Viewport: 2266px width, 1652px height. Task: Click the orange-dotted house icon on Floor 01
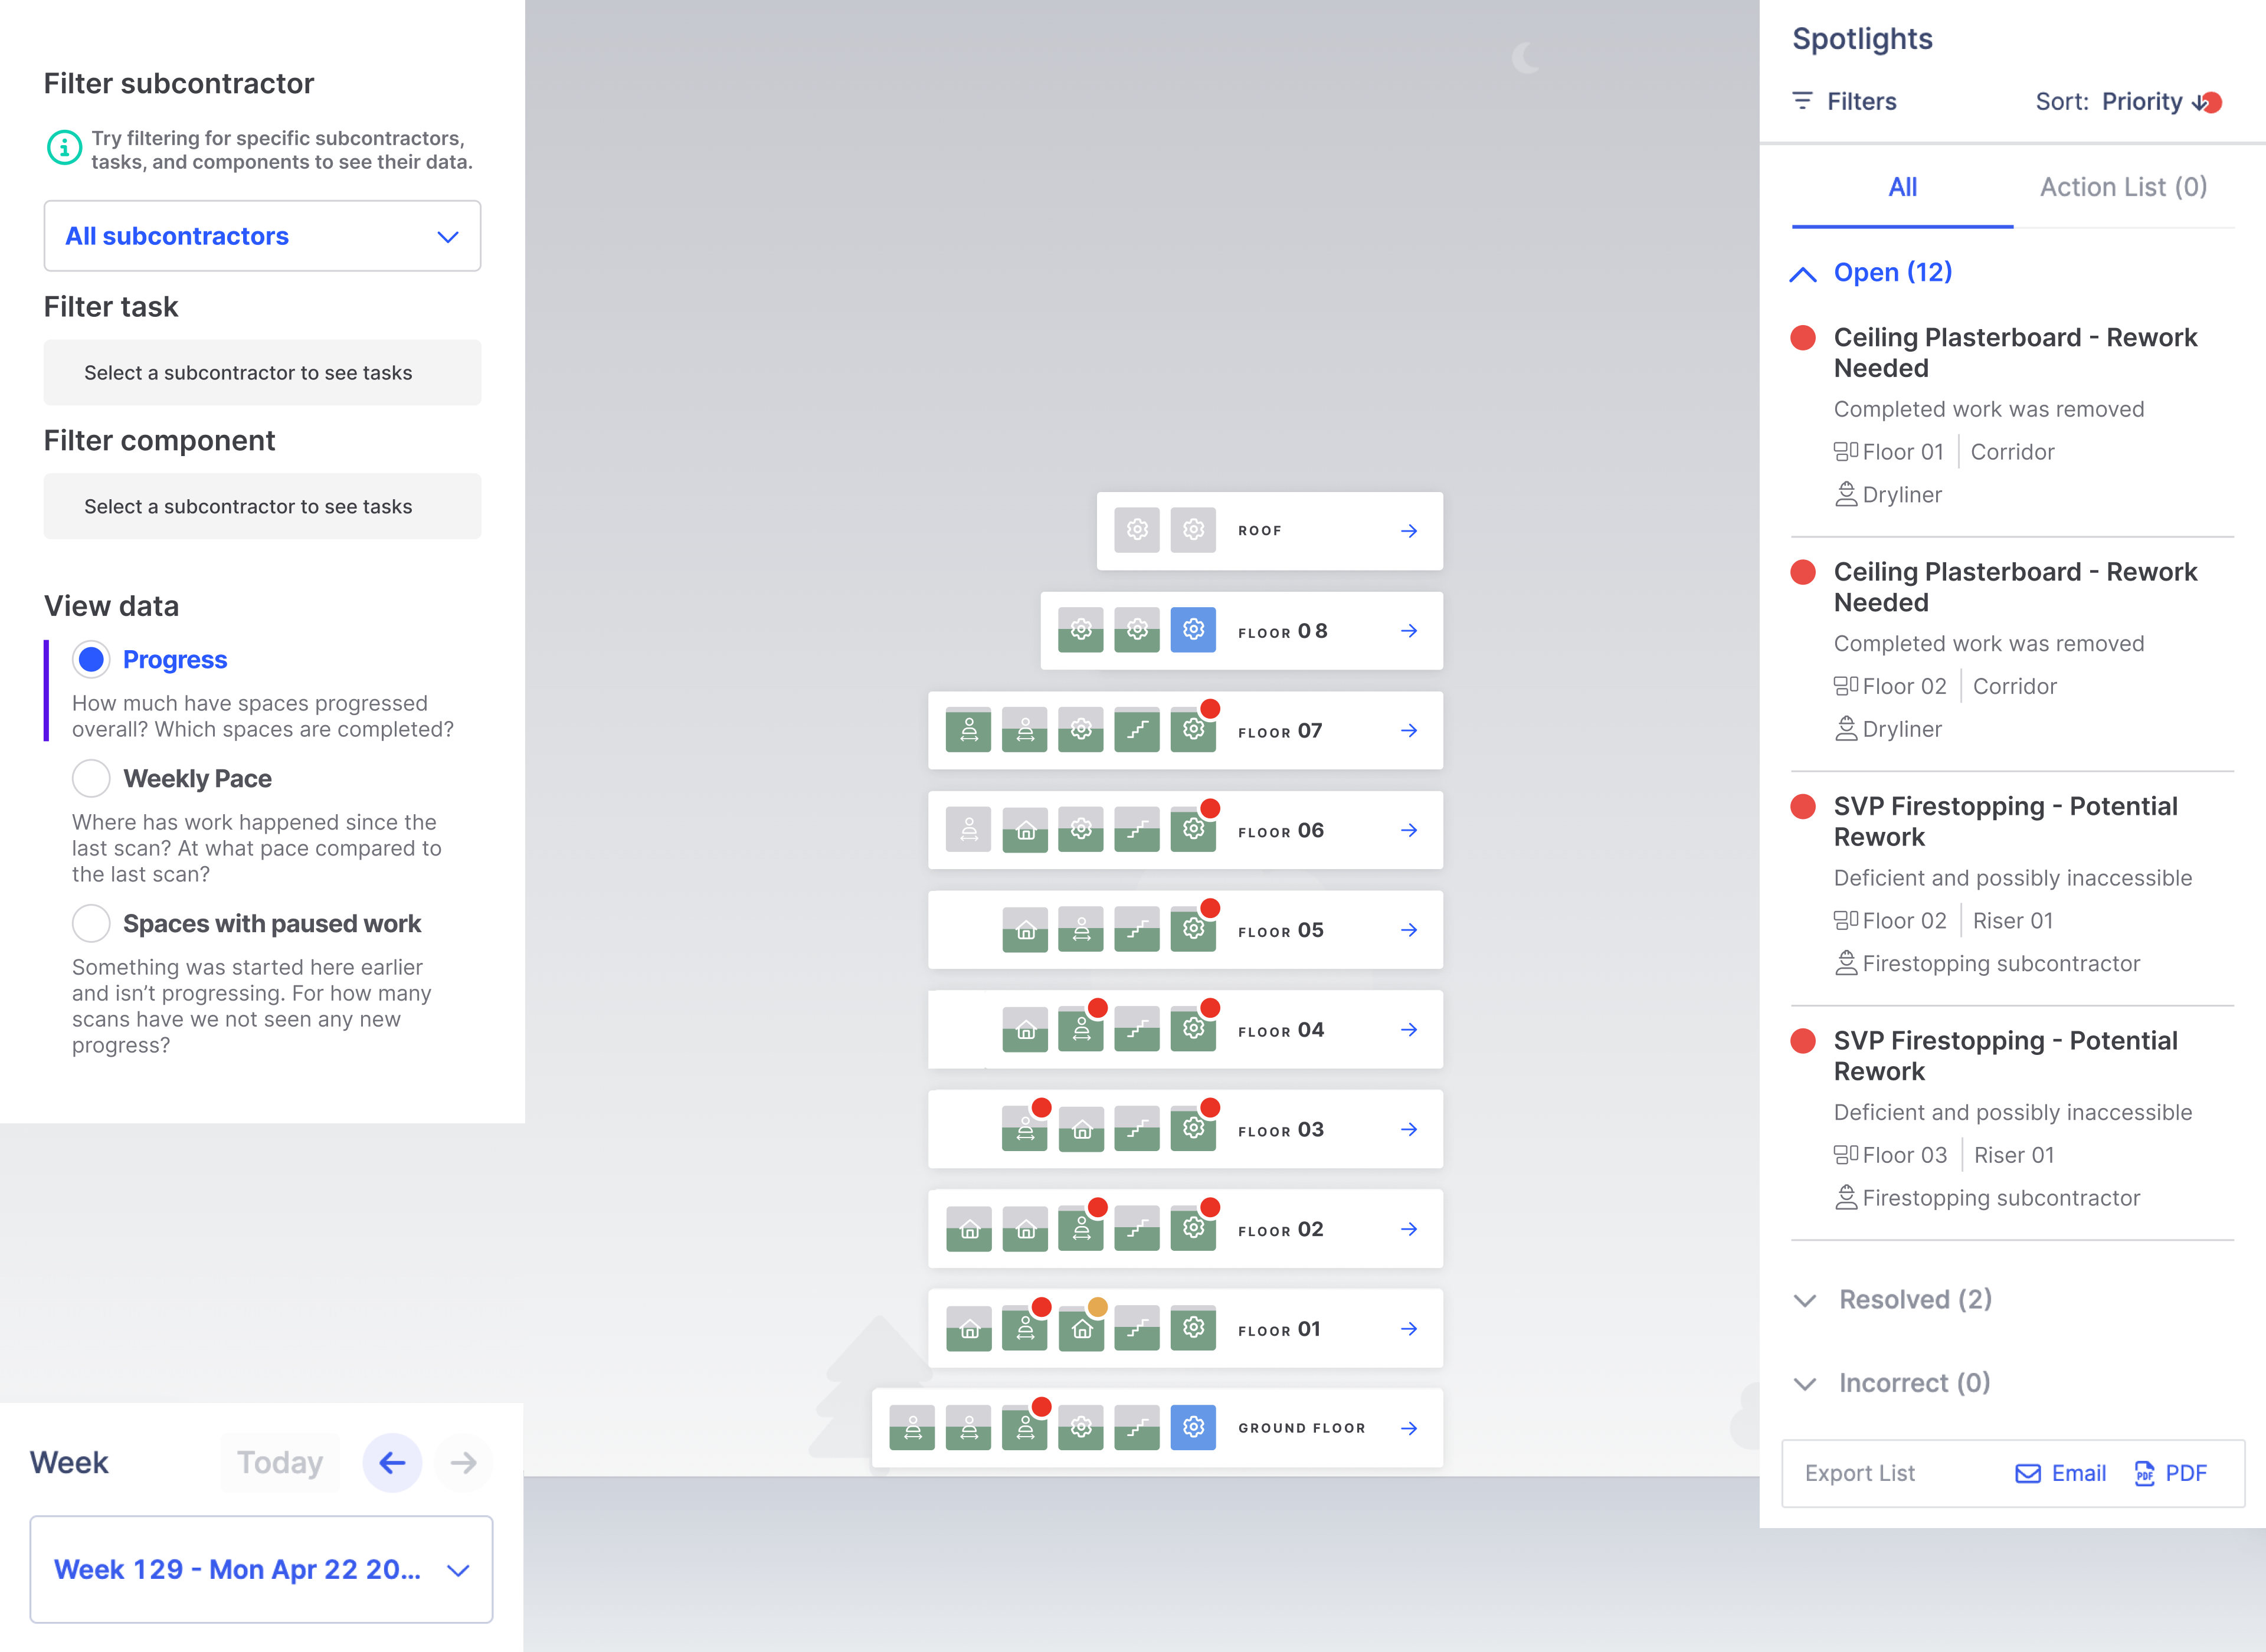pyautogui.click(x=1082, y=1329)
